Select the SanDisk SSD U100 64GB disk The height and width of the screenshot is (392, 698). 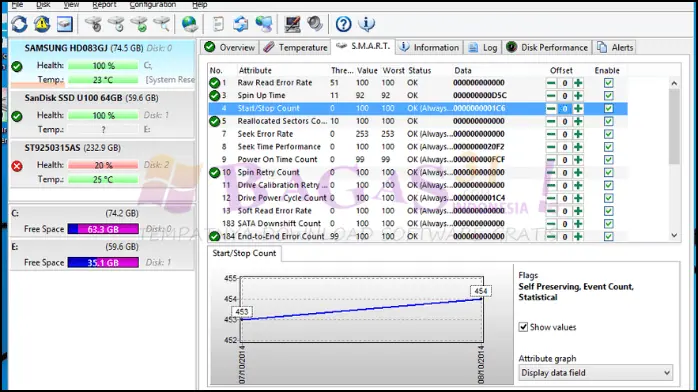[x=102, y=114]
